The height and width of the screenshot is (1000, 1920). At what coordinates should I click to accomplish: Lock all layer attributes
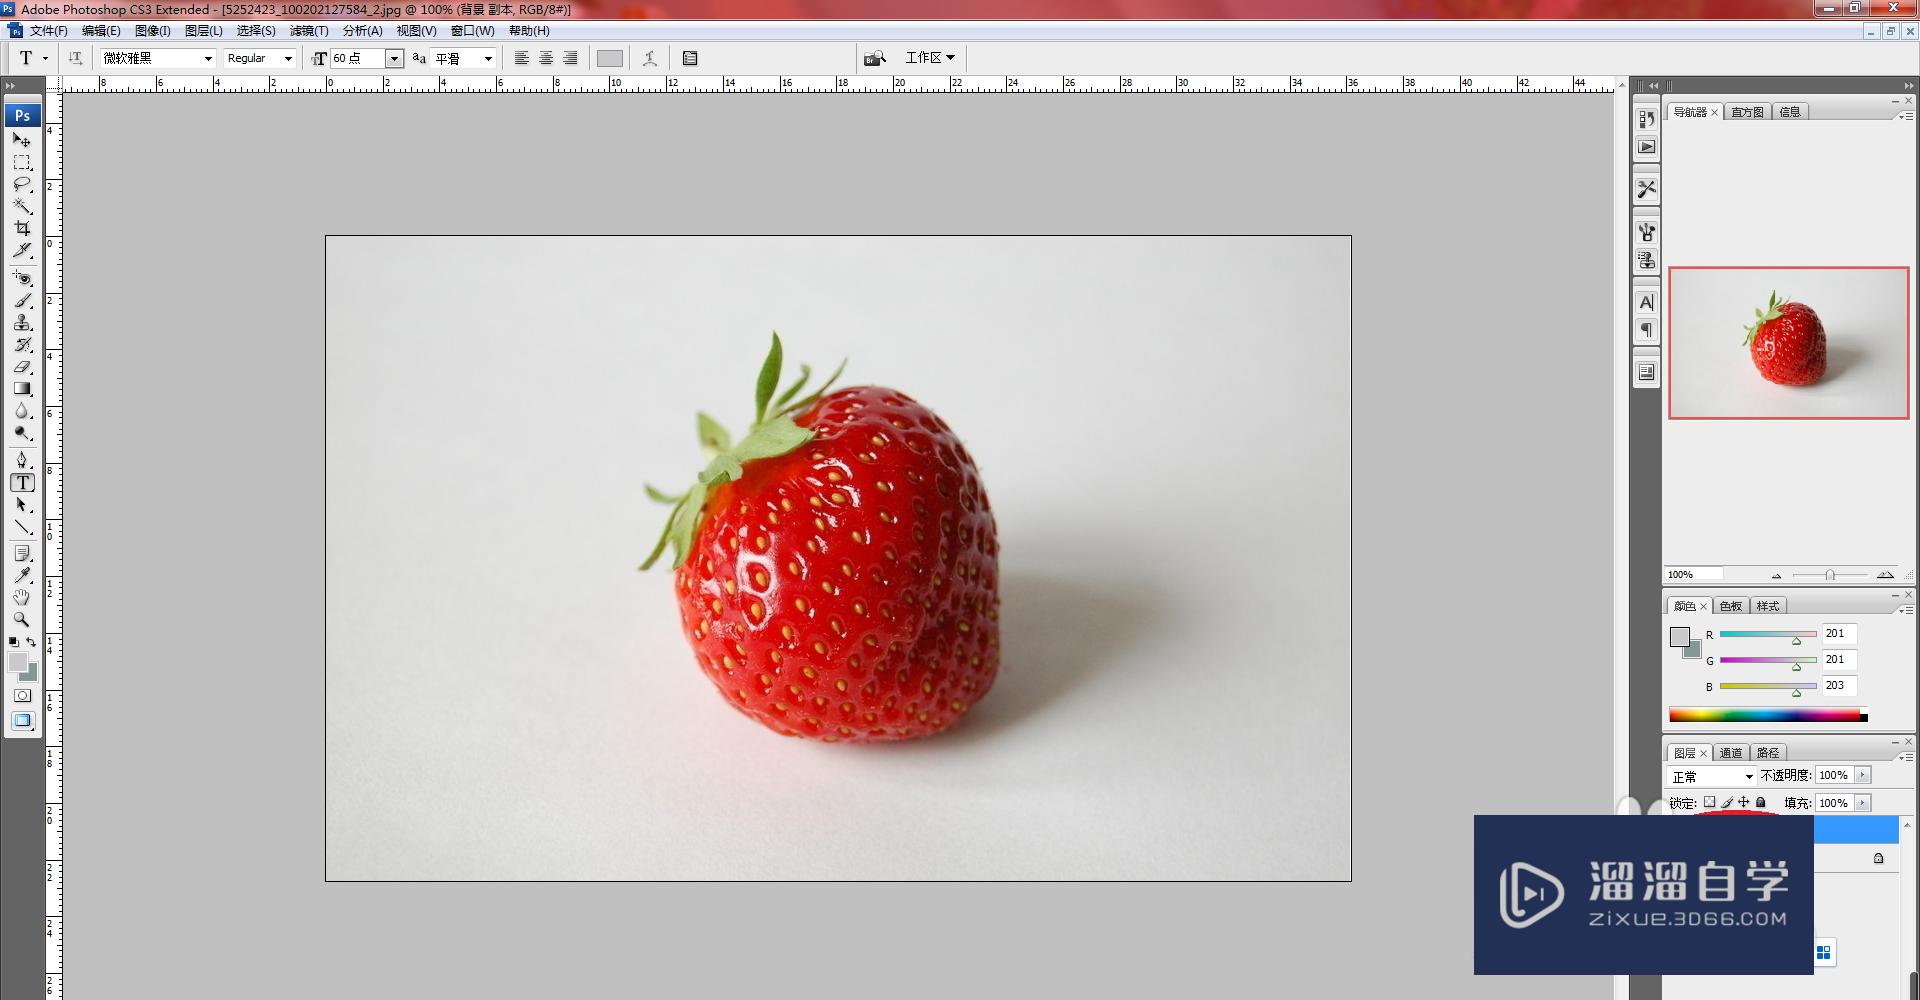[1761, 802]
